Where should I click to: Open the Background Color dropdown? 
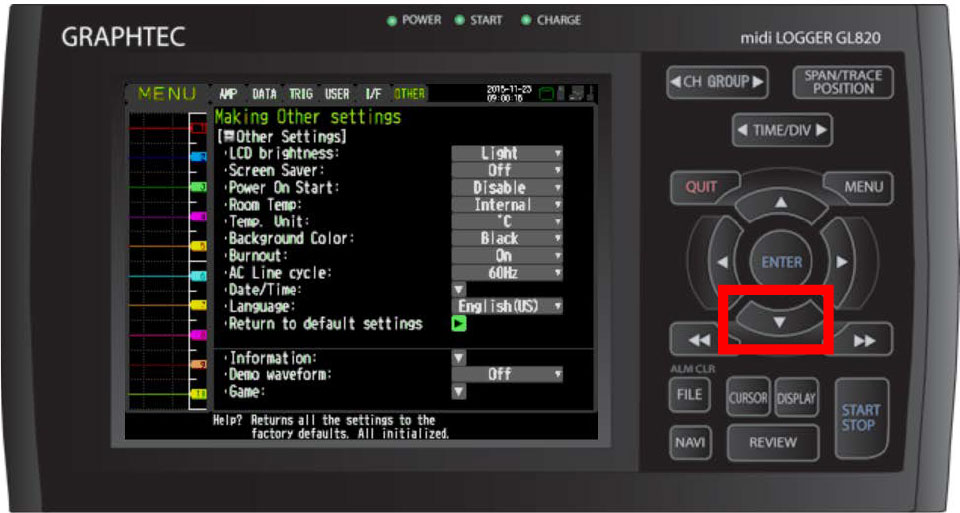[x=507, y=238]
